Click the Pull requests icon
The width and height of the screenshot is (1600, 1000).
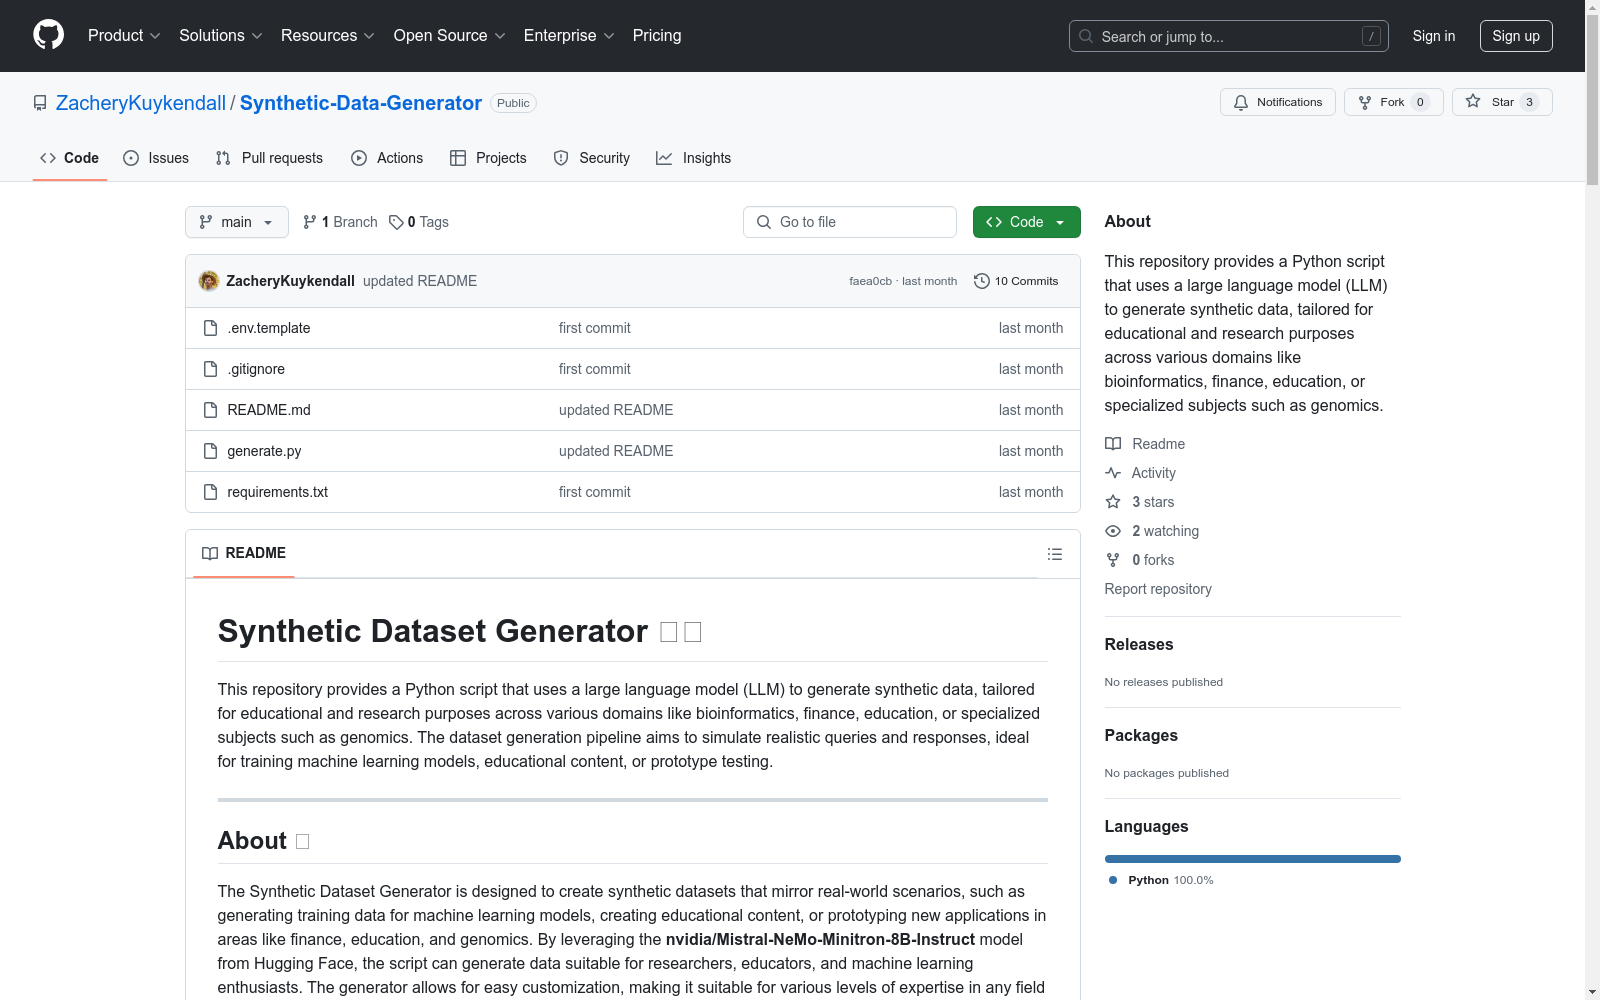pyautogui.click(x=223, y=158)
